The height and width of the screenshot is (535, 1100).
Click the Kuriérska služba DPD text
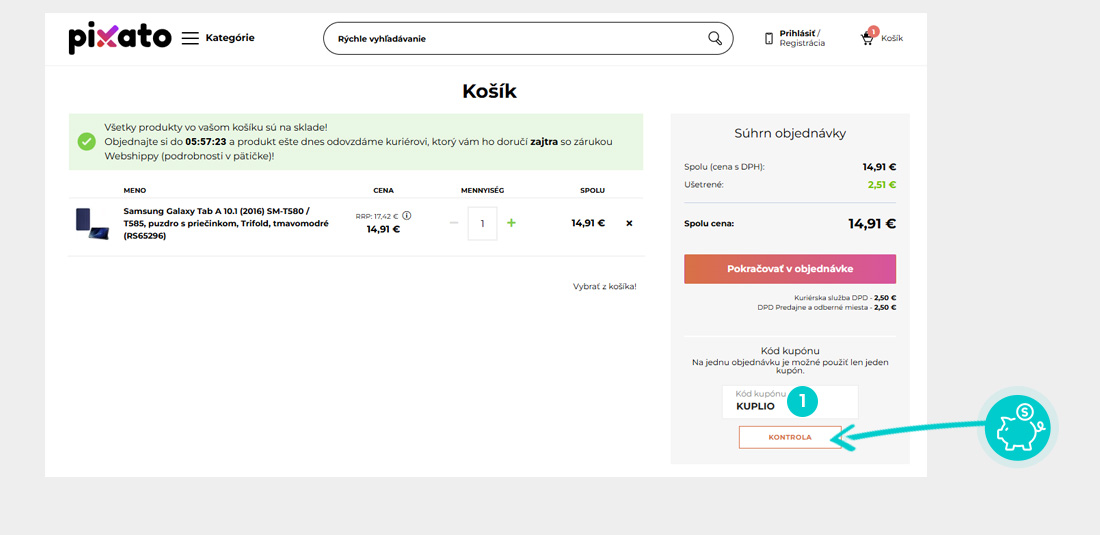point(845,297)
